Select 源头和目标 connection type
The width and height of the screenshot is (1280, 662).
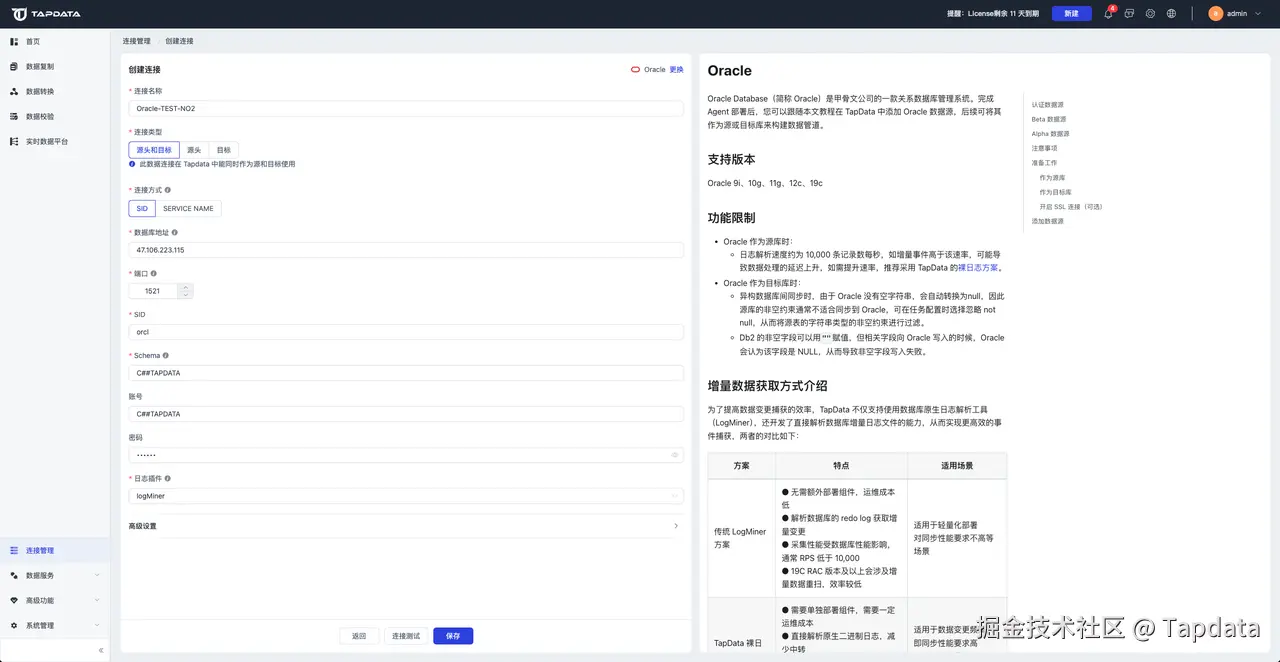pos(154,149)
